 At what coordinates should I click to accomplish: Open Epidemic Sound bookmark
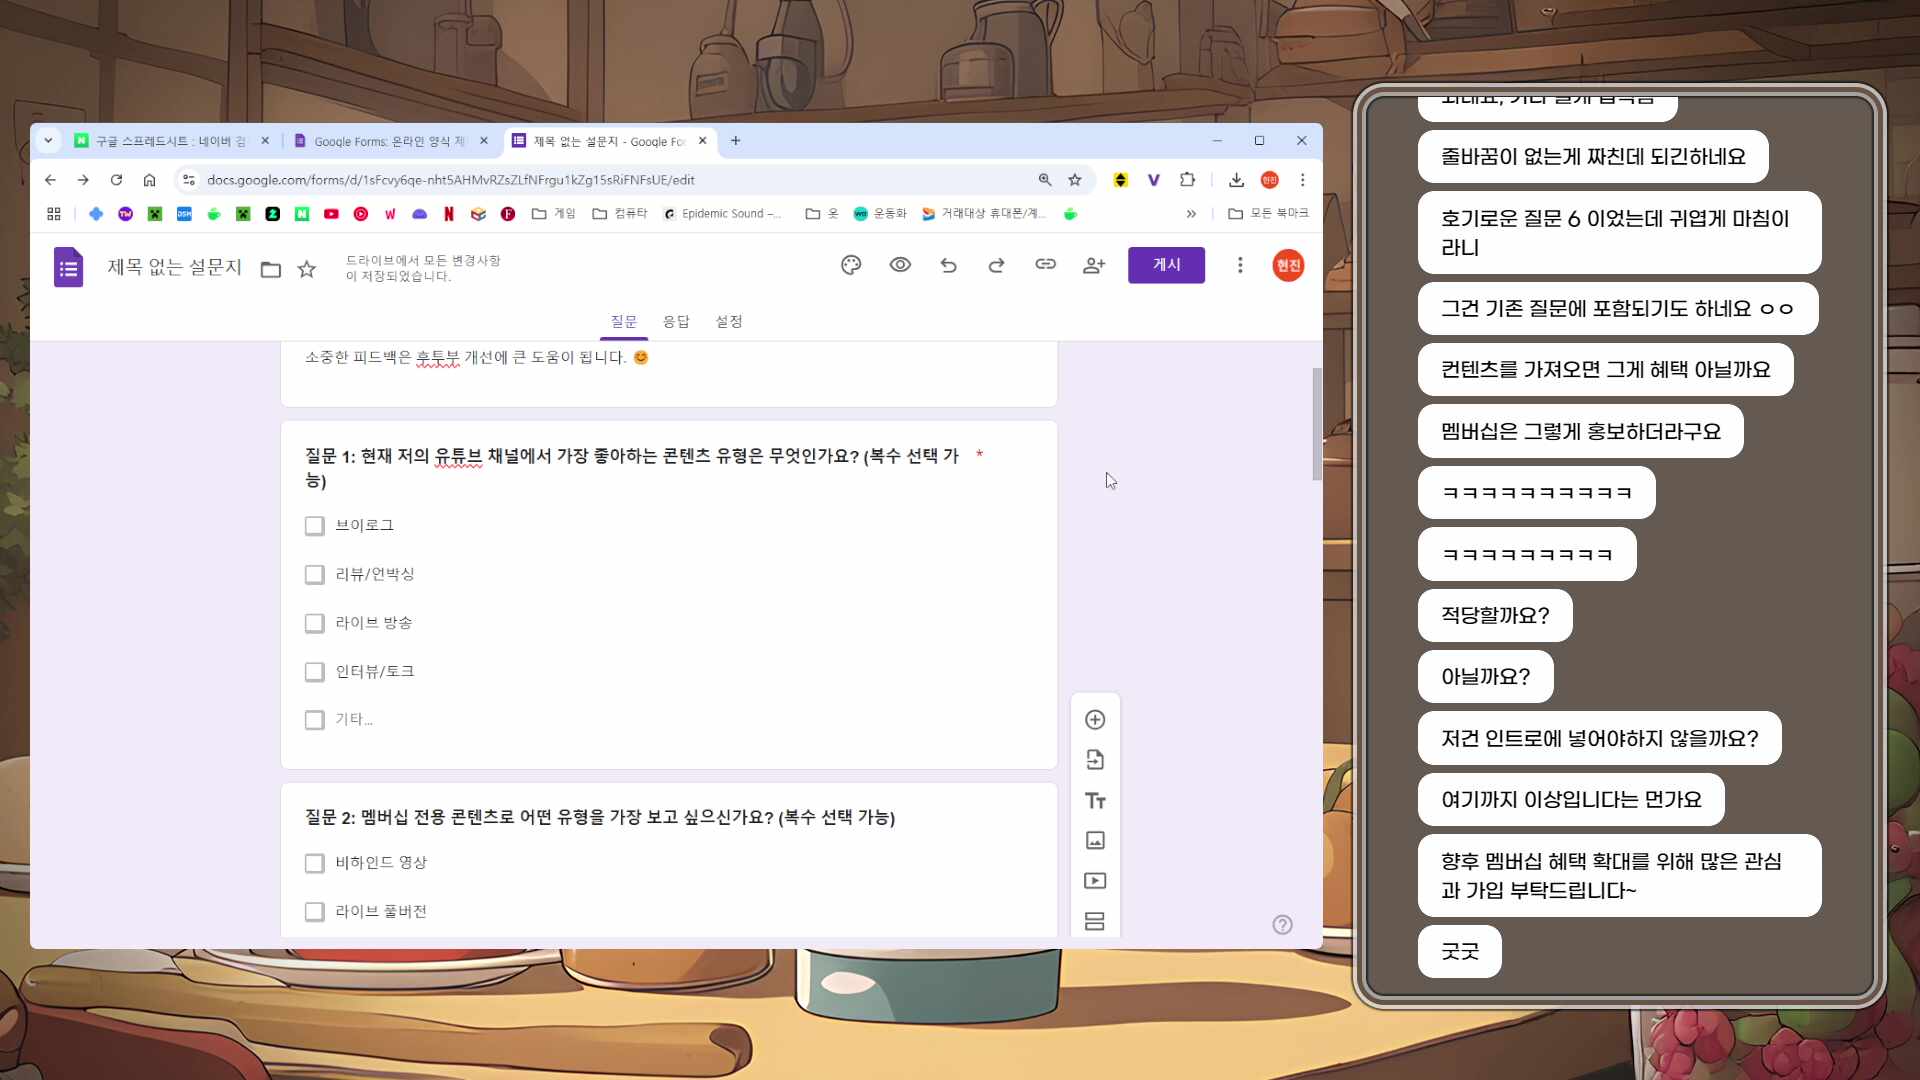(x=722, y=214)
